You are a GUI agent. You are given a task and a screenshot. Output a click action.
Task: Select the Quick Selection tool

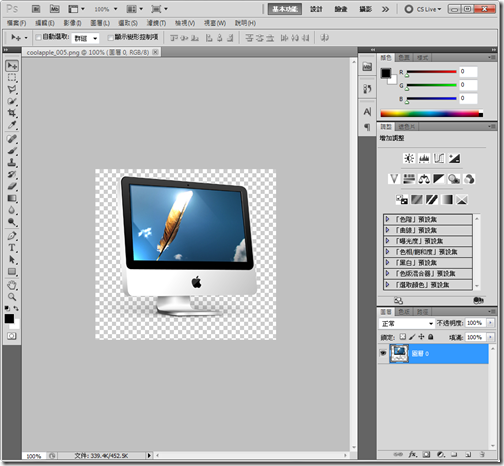tap(12, 101)
